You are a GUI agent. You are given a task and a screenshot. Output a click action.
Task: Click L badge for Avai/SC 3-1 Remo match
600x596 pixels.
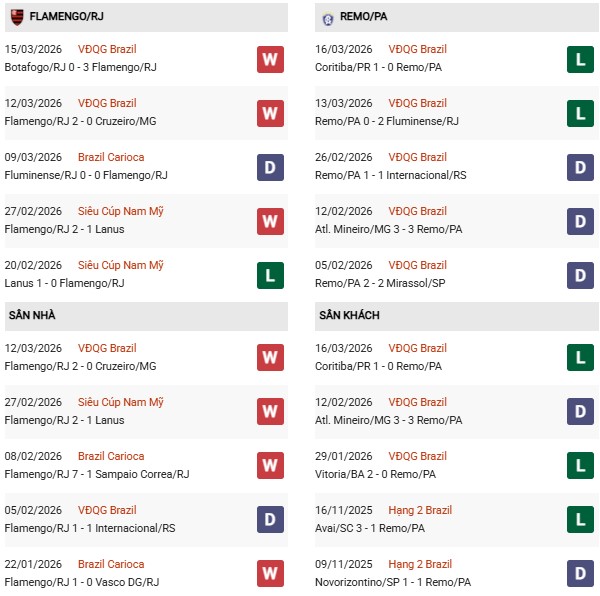580,520
